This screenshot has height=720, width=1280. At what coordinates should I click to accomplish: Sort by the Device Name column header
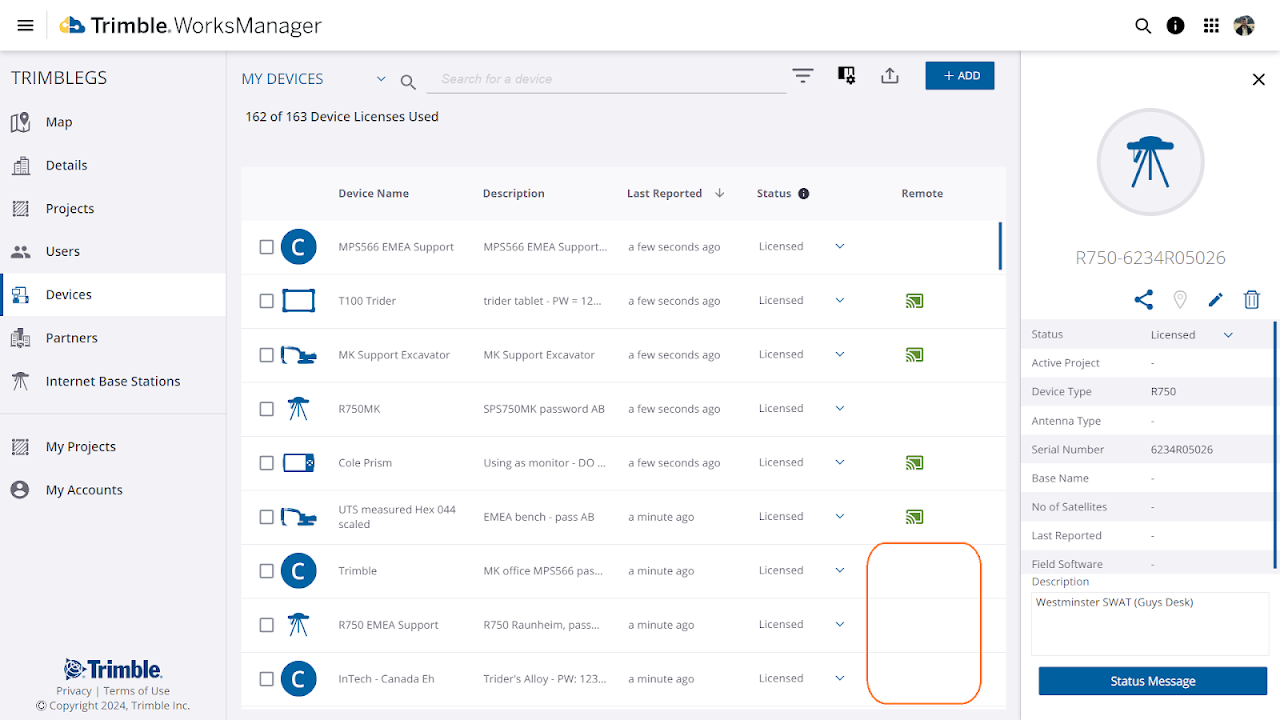373,194
